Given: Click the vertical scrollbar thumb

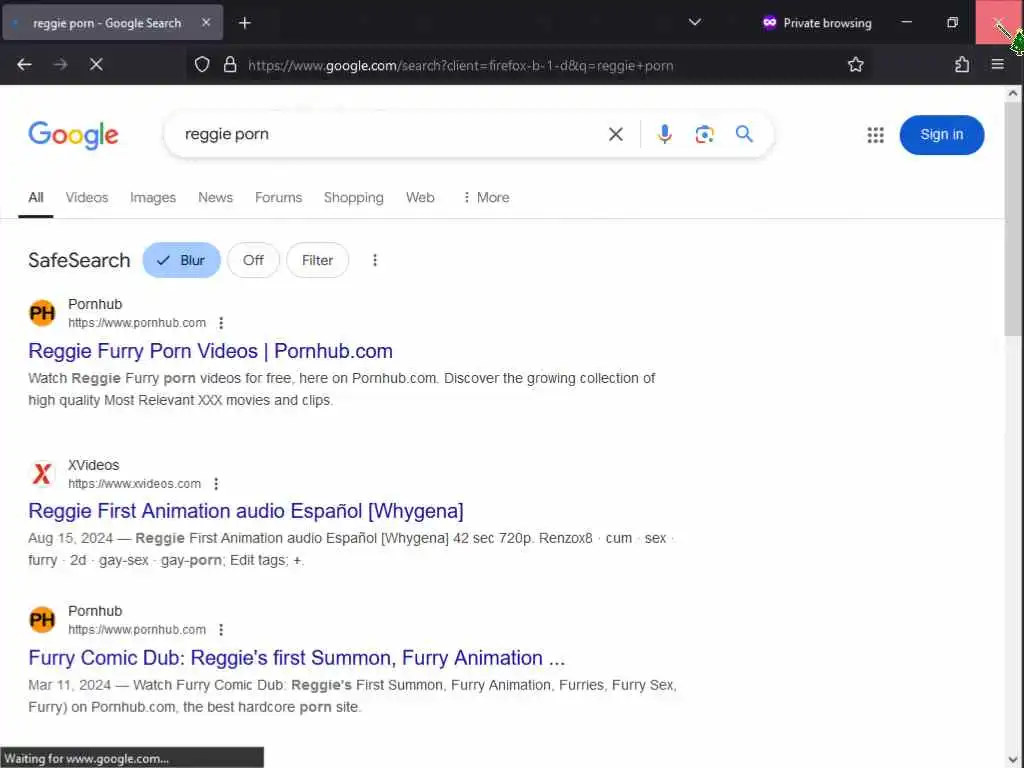Looking at the screenshot, I should click(1013, 219).
